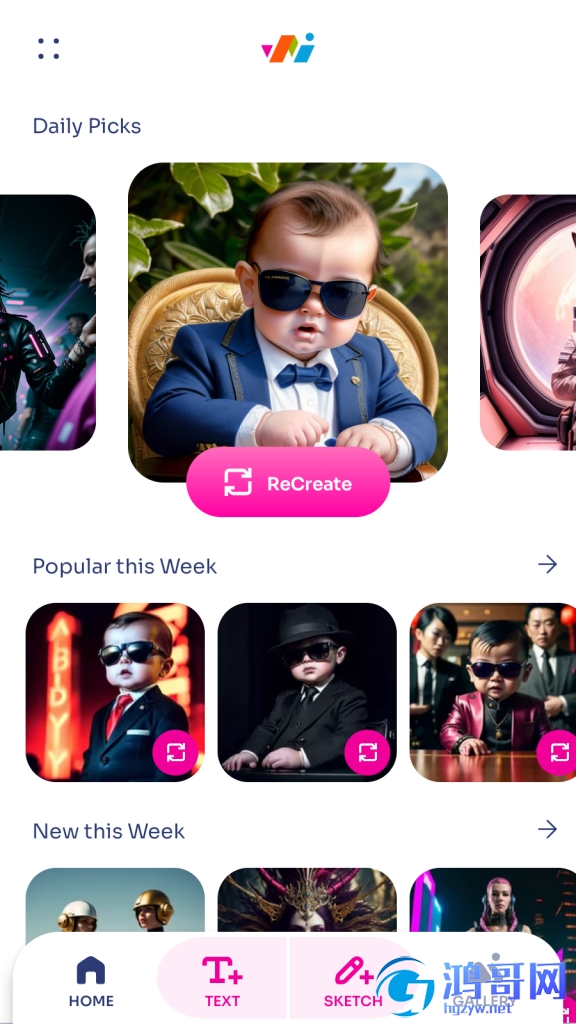Recreate the neon-sign baby image
The image size is (576, 1024).
(175, 753)
